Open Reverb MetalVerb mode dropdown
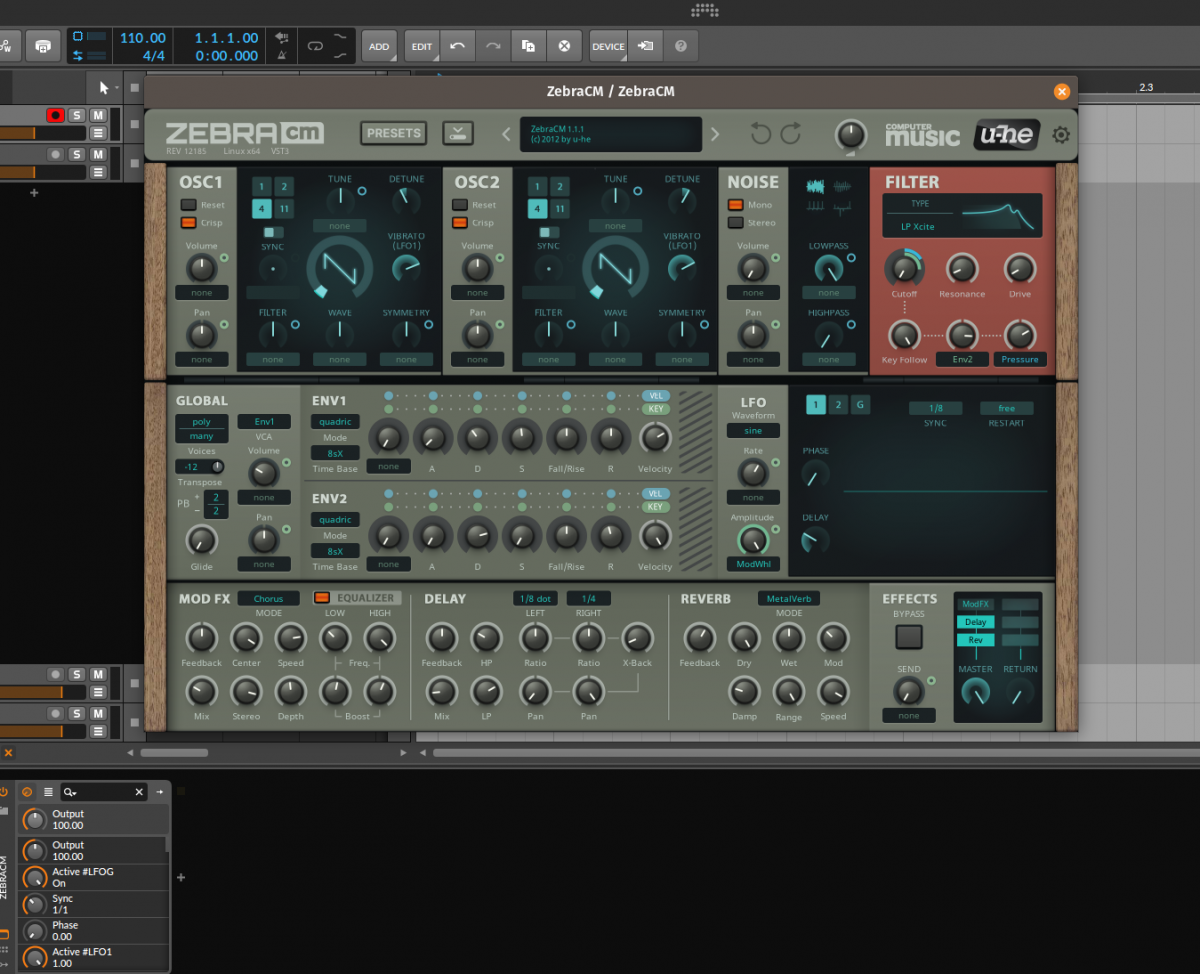The width and height of the screenshot is (1200, 974). pos(789,599)
